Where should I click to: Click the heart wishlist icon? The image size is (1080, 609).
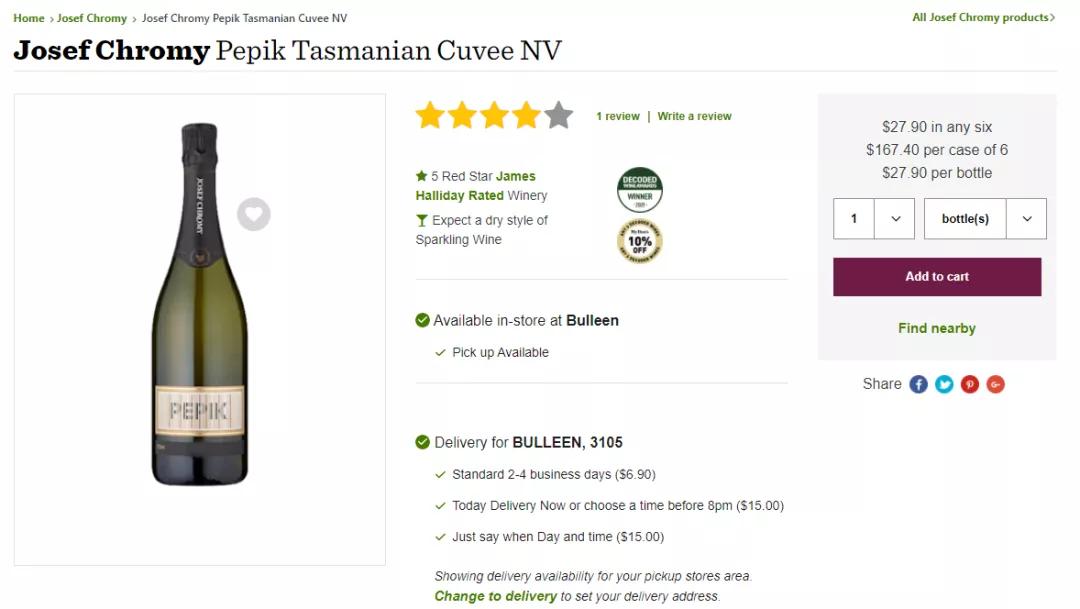(254, 214)
